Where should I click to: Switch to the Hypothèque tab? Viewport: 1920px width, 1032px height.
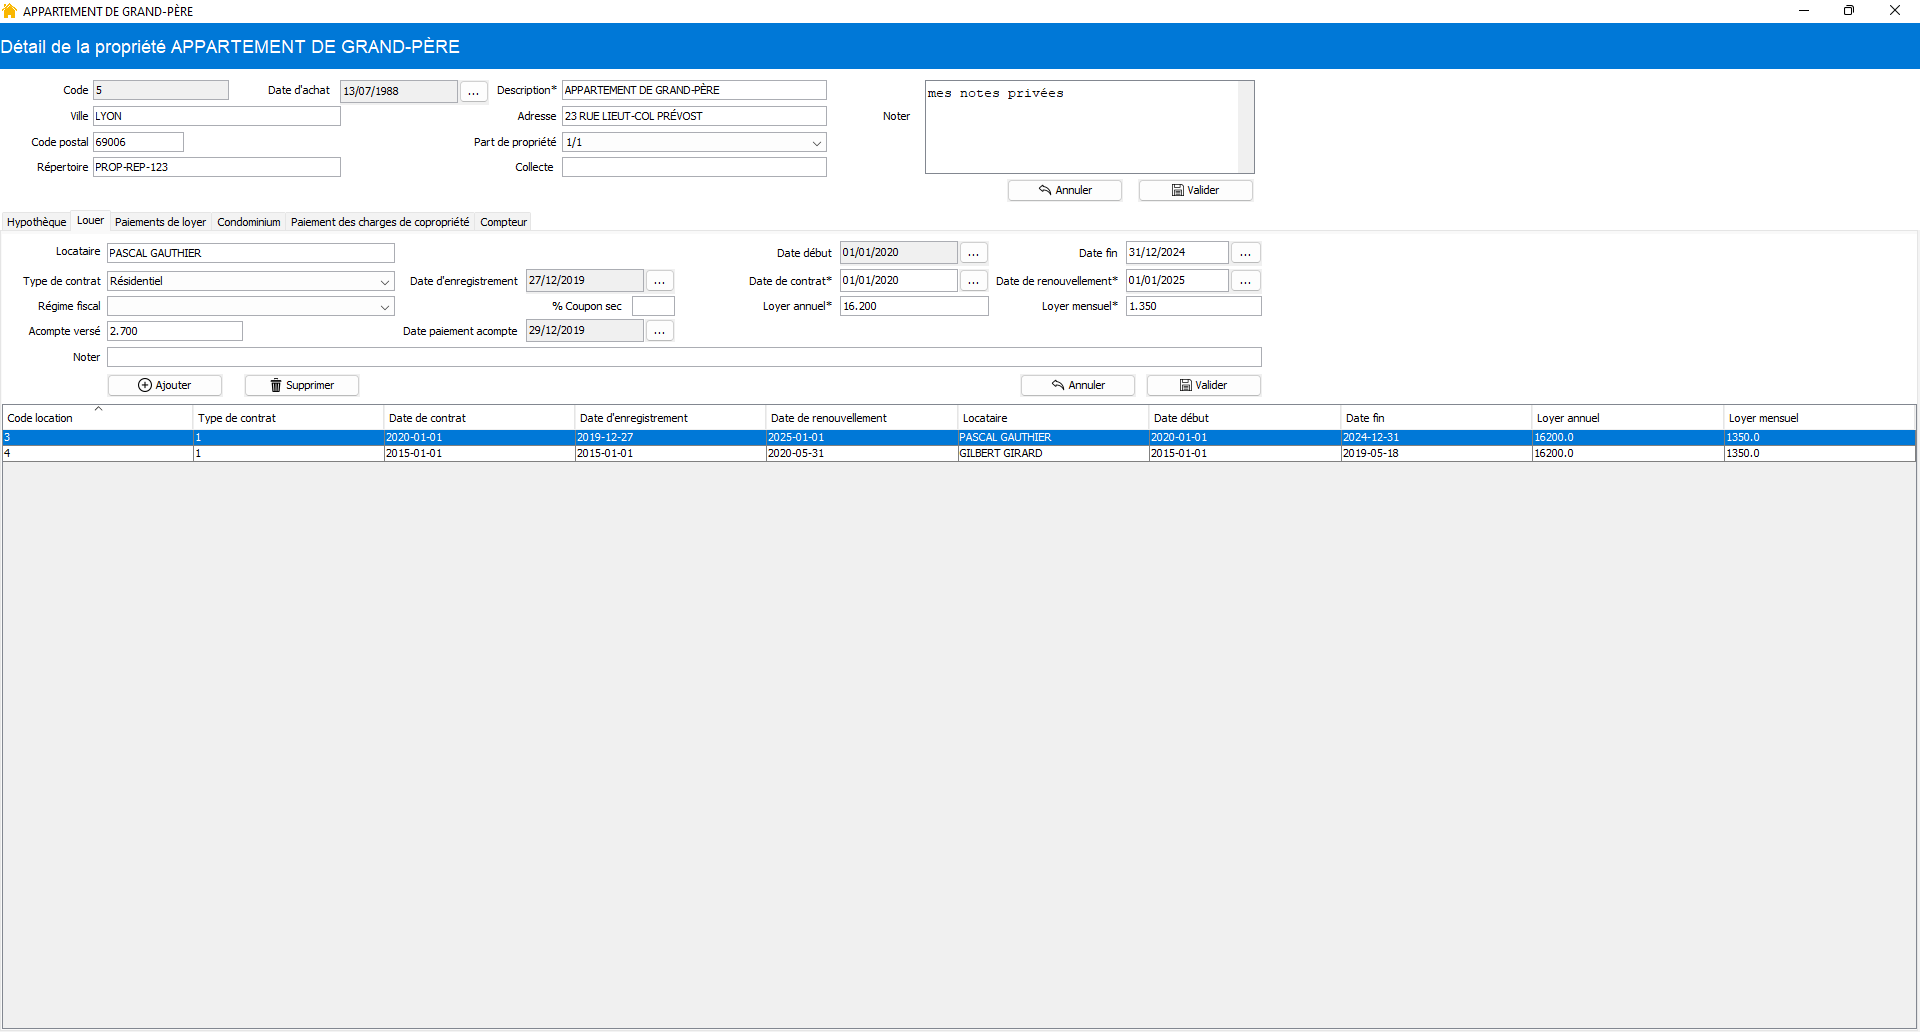[37, 222]
